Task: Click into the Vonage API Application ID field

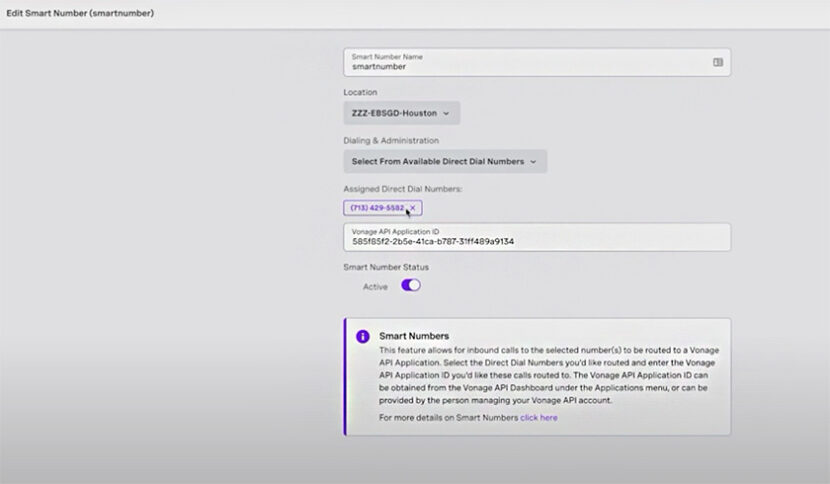Action: pyautogui.click(x=536, y=241)
